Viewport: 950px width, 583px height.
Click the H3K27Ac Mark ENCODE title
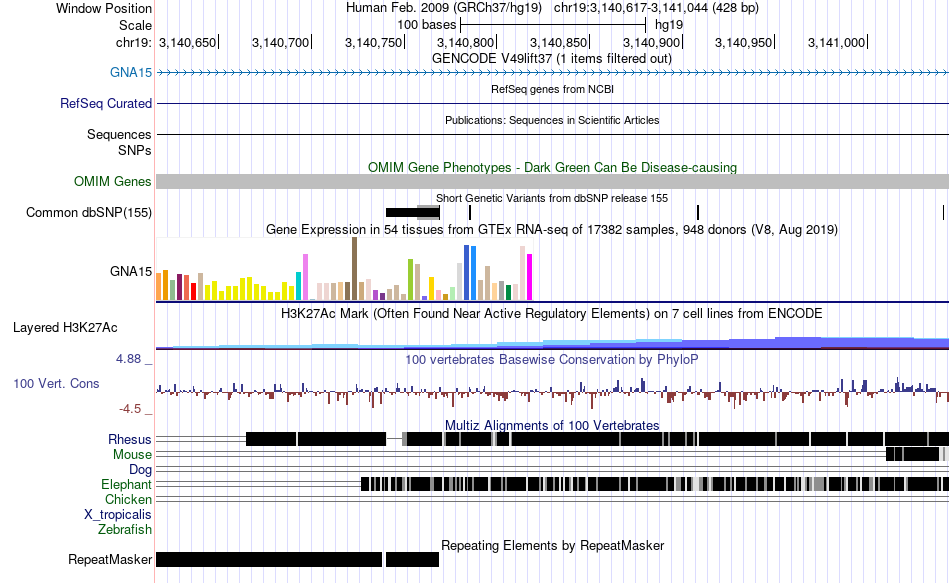pyautogui.click(x=552, y=314)
